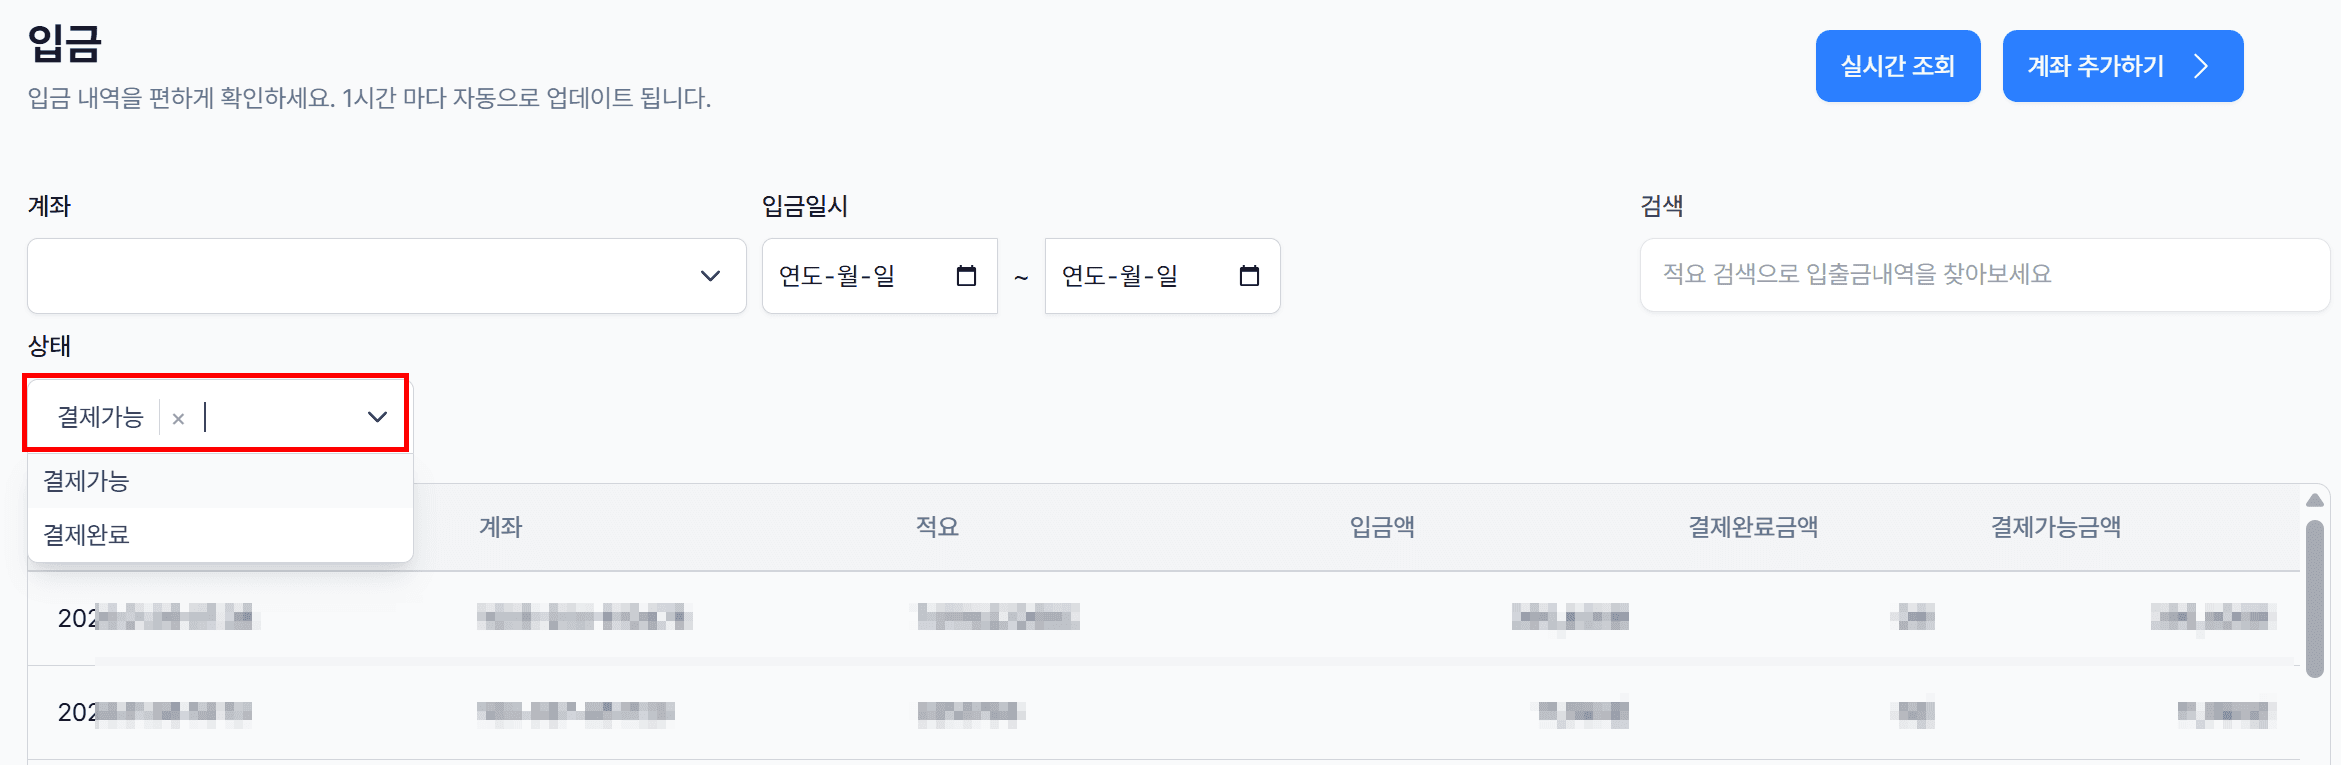Expand the 계좌 account dropdown

[387, 276]
